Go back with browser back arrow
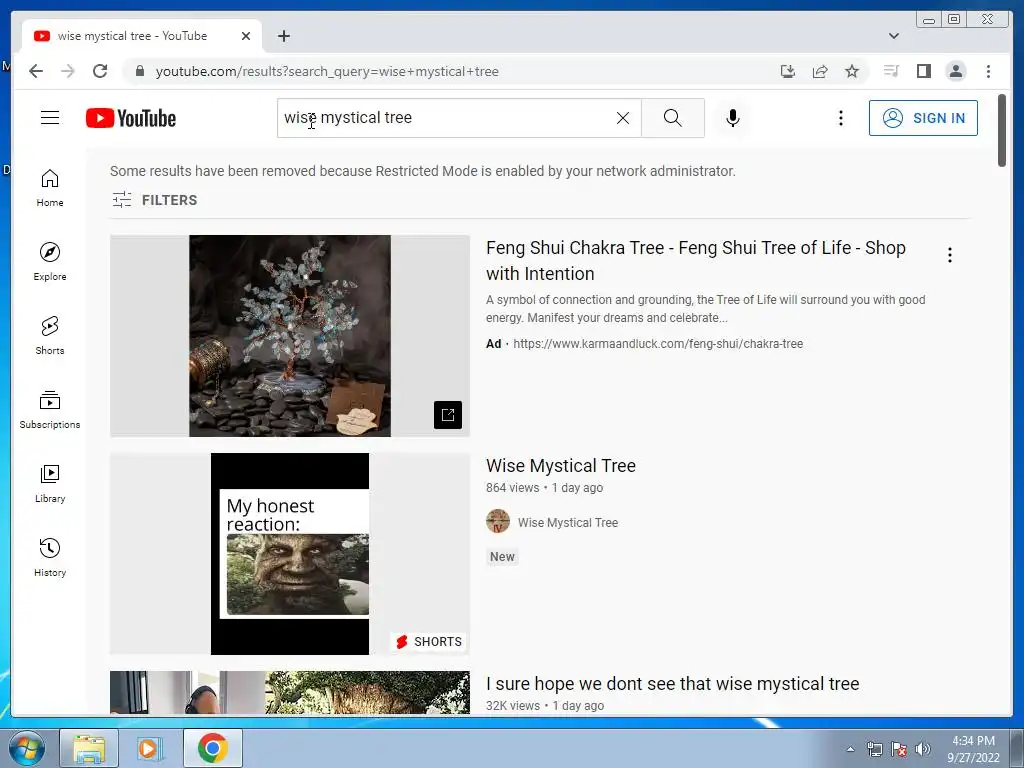 click(x=36, y=71)
